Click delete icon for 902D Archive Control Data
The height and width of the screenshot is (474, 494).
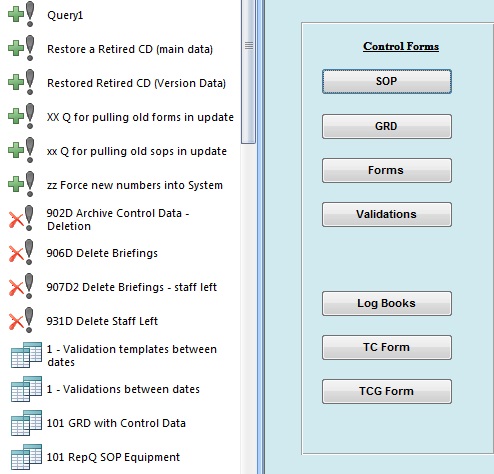[x=21, y=218]
